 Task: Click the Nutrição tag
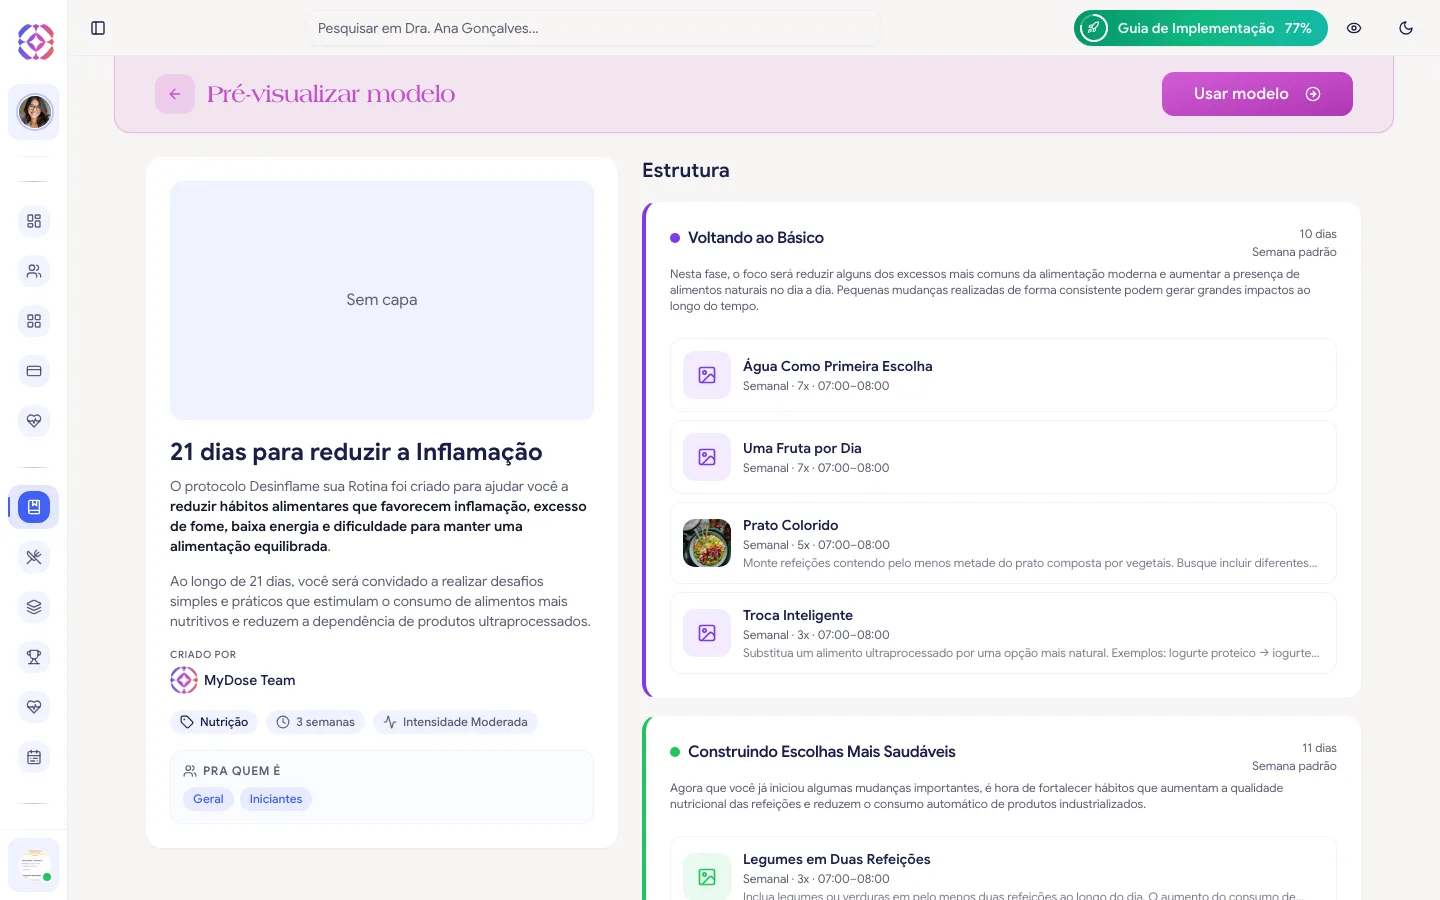click(214, 722)
